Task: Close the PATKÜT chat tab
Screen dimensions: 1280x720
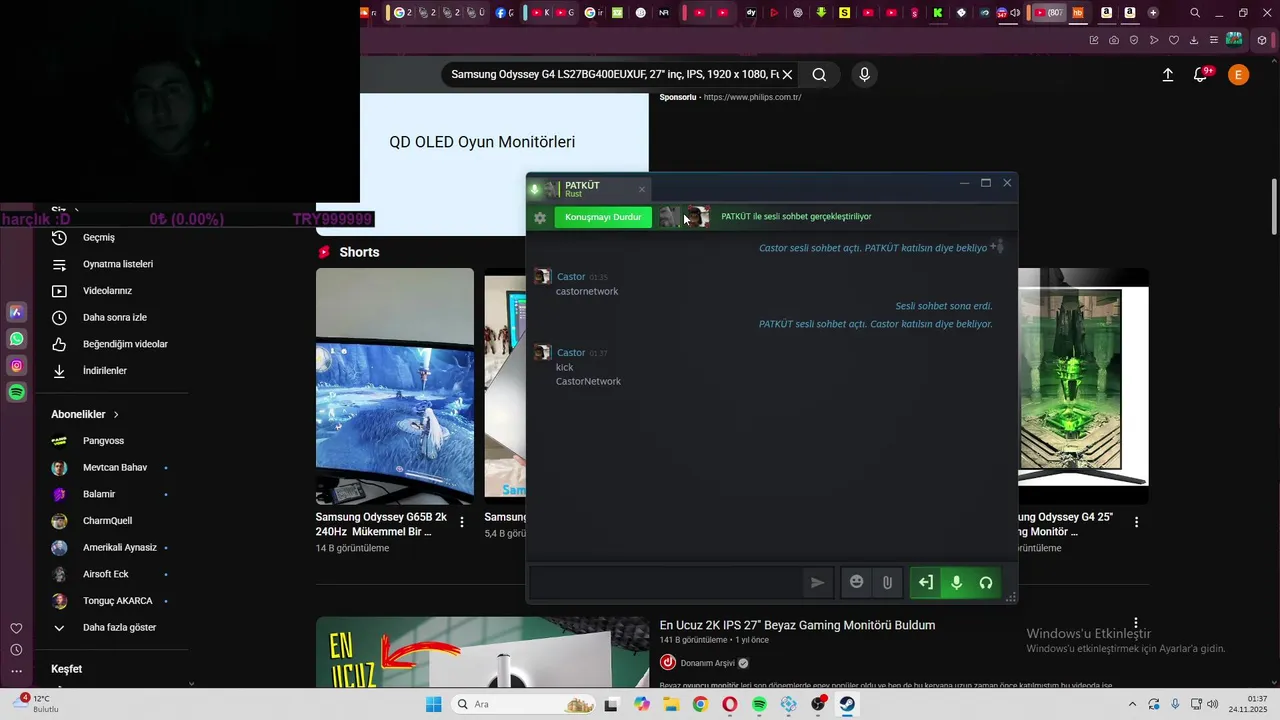Action: coord(642,189)
